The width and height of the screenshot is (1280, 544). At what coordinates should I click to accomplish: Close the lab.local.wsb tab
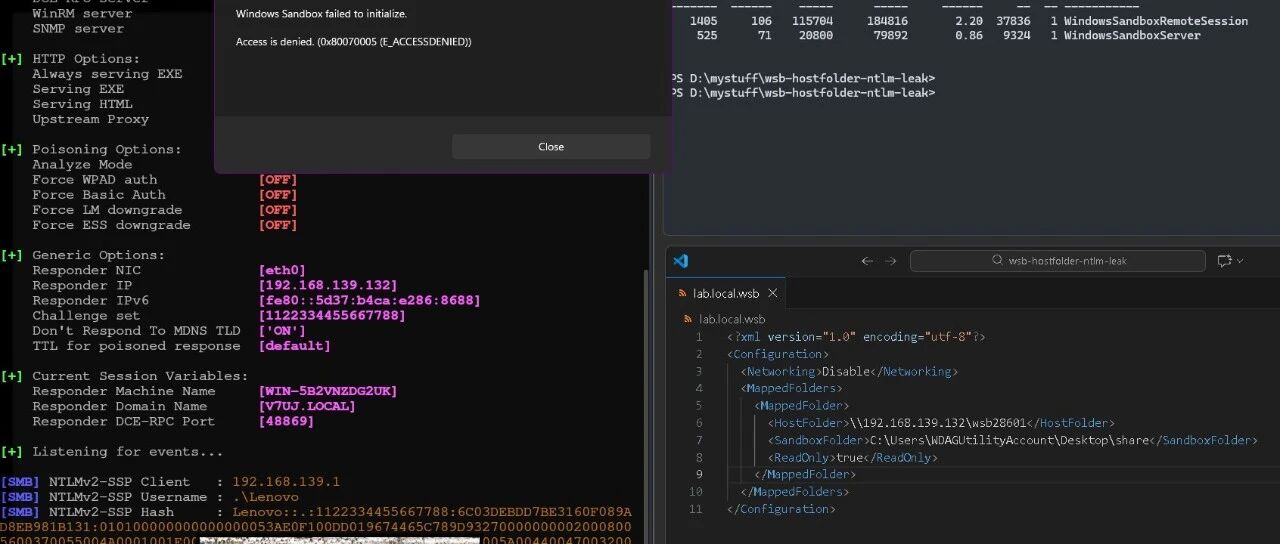tap(773, 293)
